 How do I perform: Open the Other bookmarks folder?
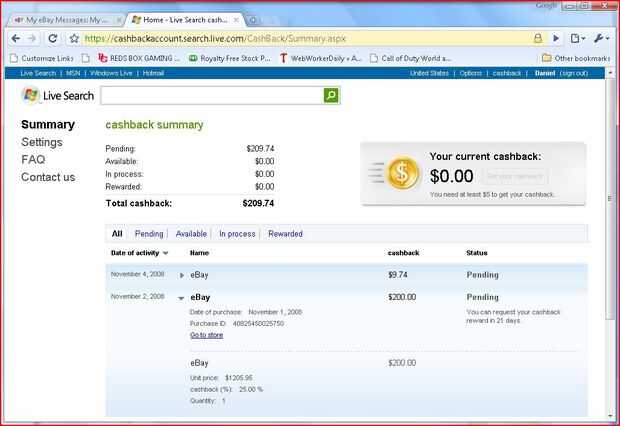[x=576, y=59]
